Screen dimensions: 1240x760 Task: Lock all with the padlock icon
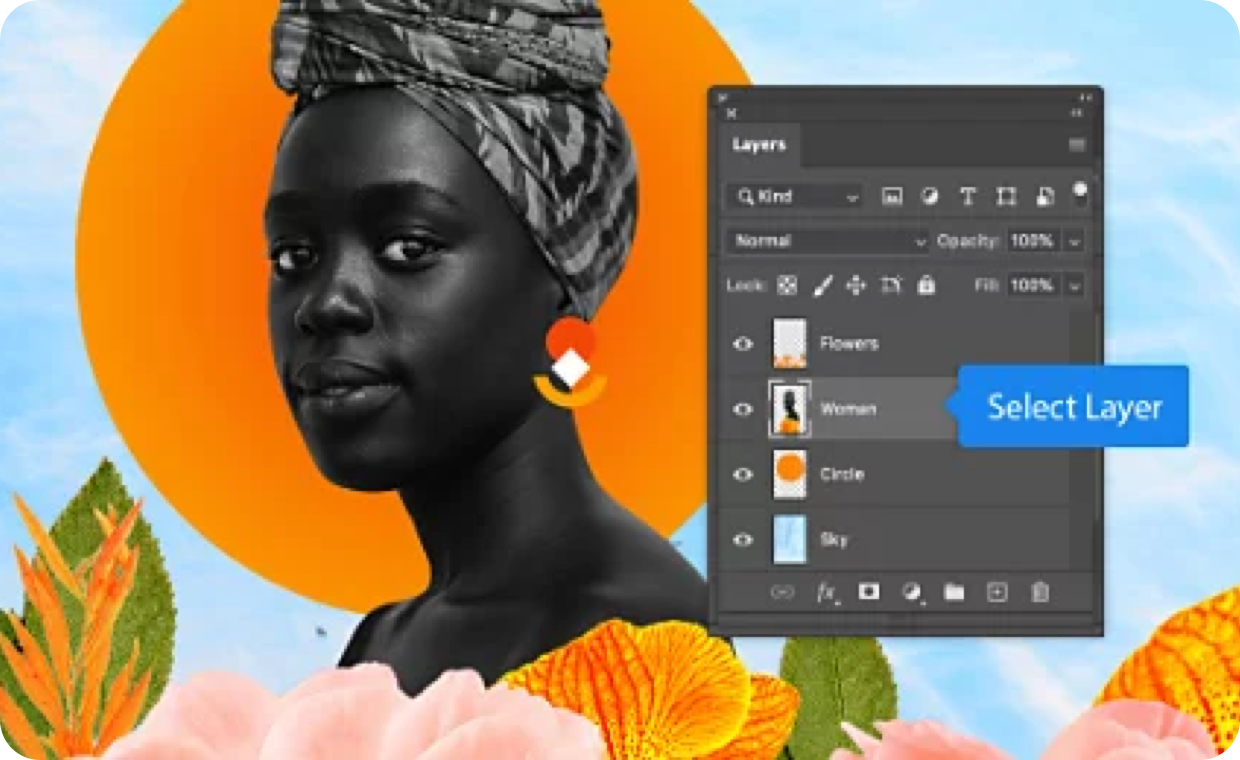point(927,286)
